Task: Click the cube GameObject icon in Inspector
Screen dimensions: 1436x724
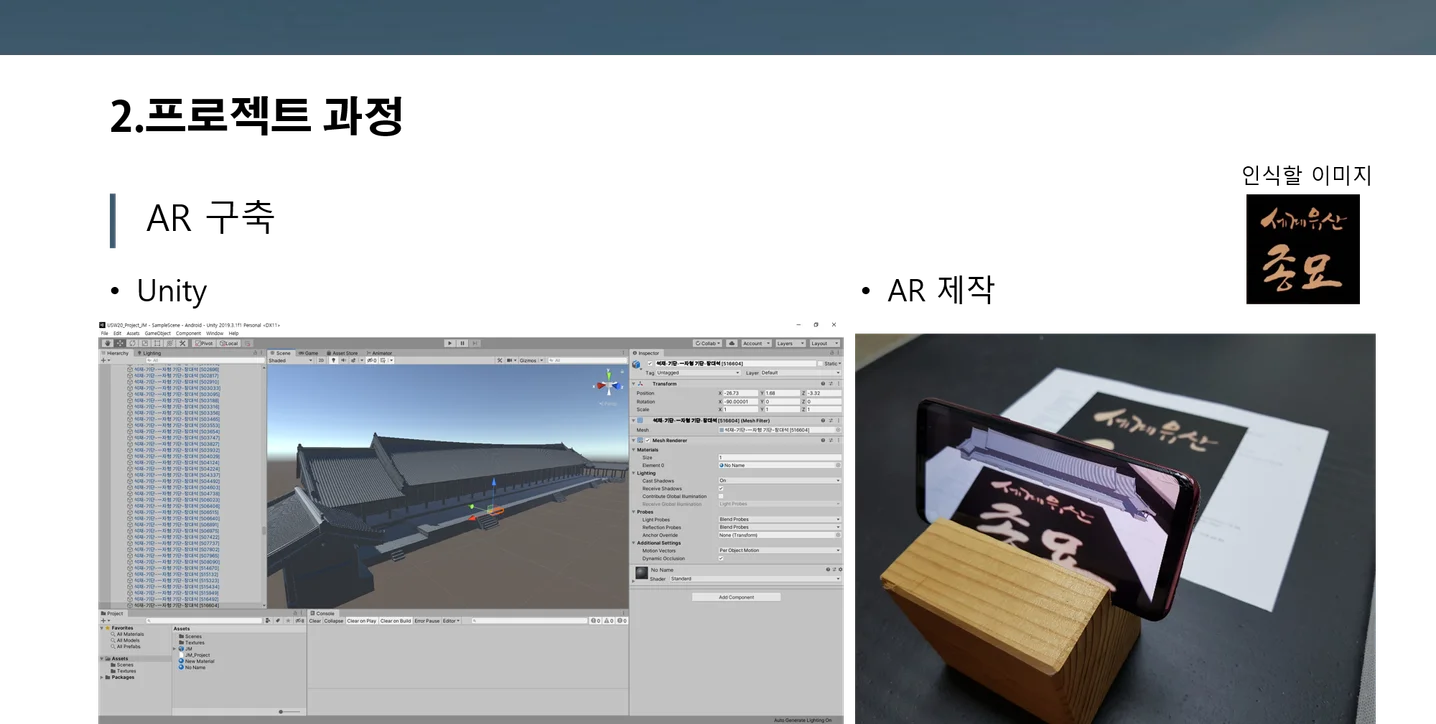Action: (637, 365)
